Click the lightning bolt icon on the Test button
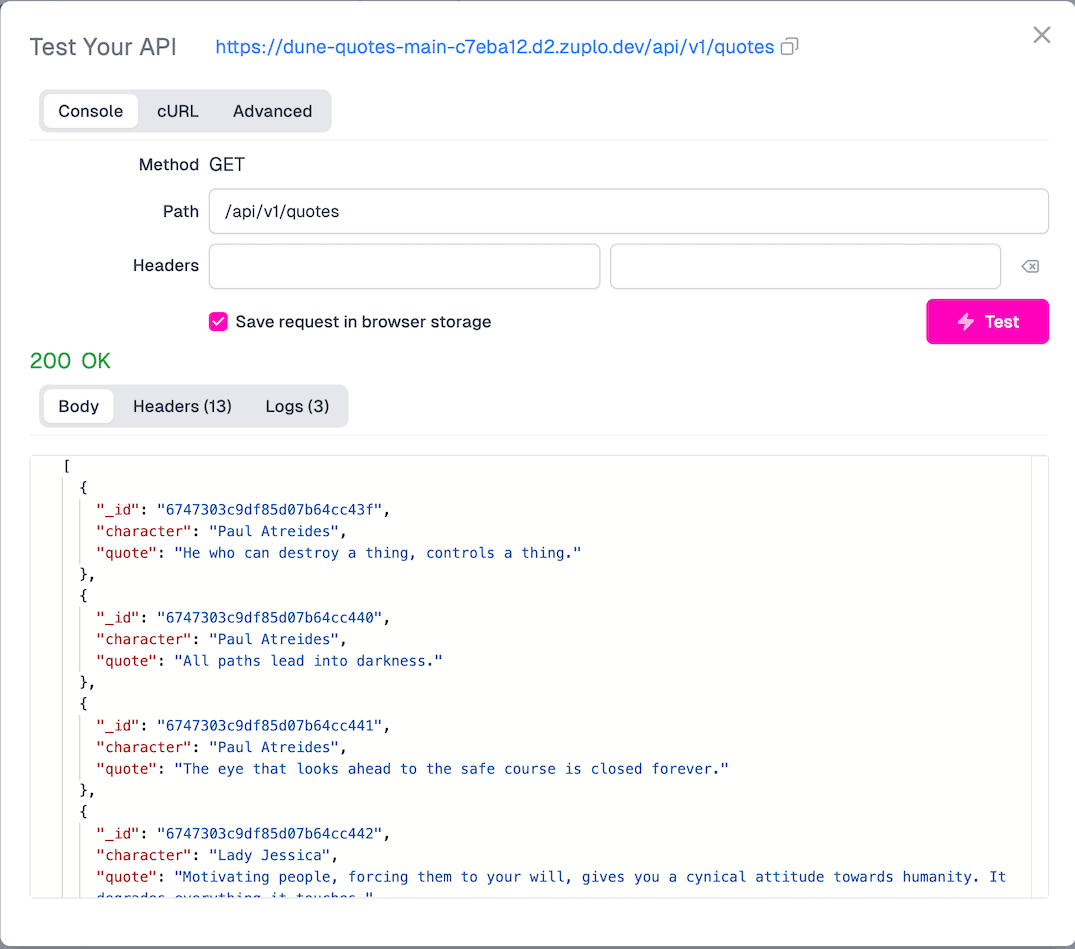The height and width of the screenshot is (949, 1075). (x=963, y=321)
